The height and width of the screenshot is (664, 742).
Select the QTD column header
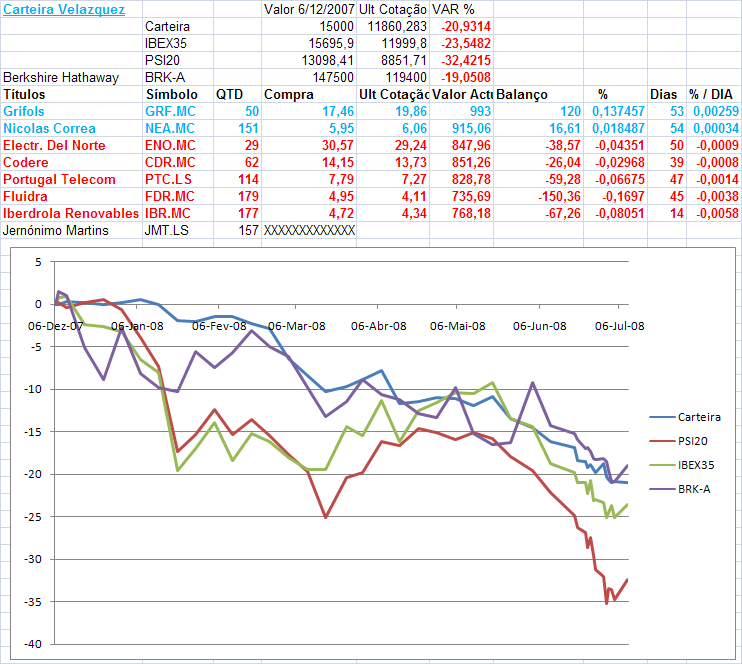[238, 95]
